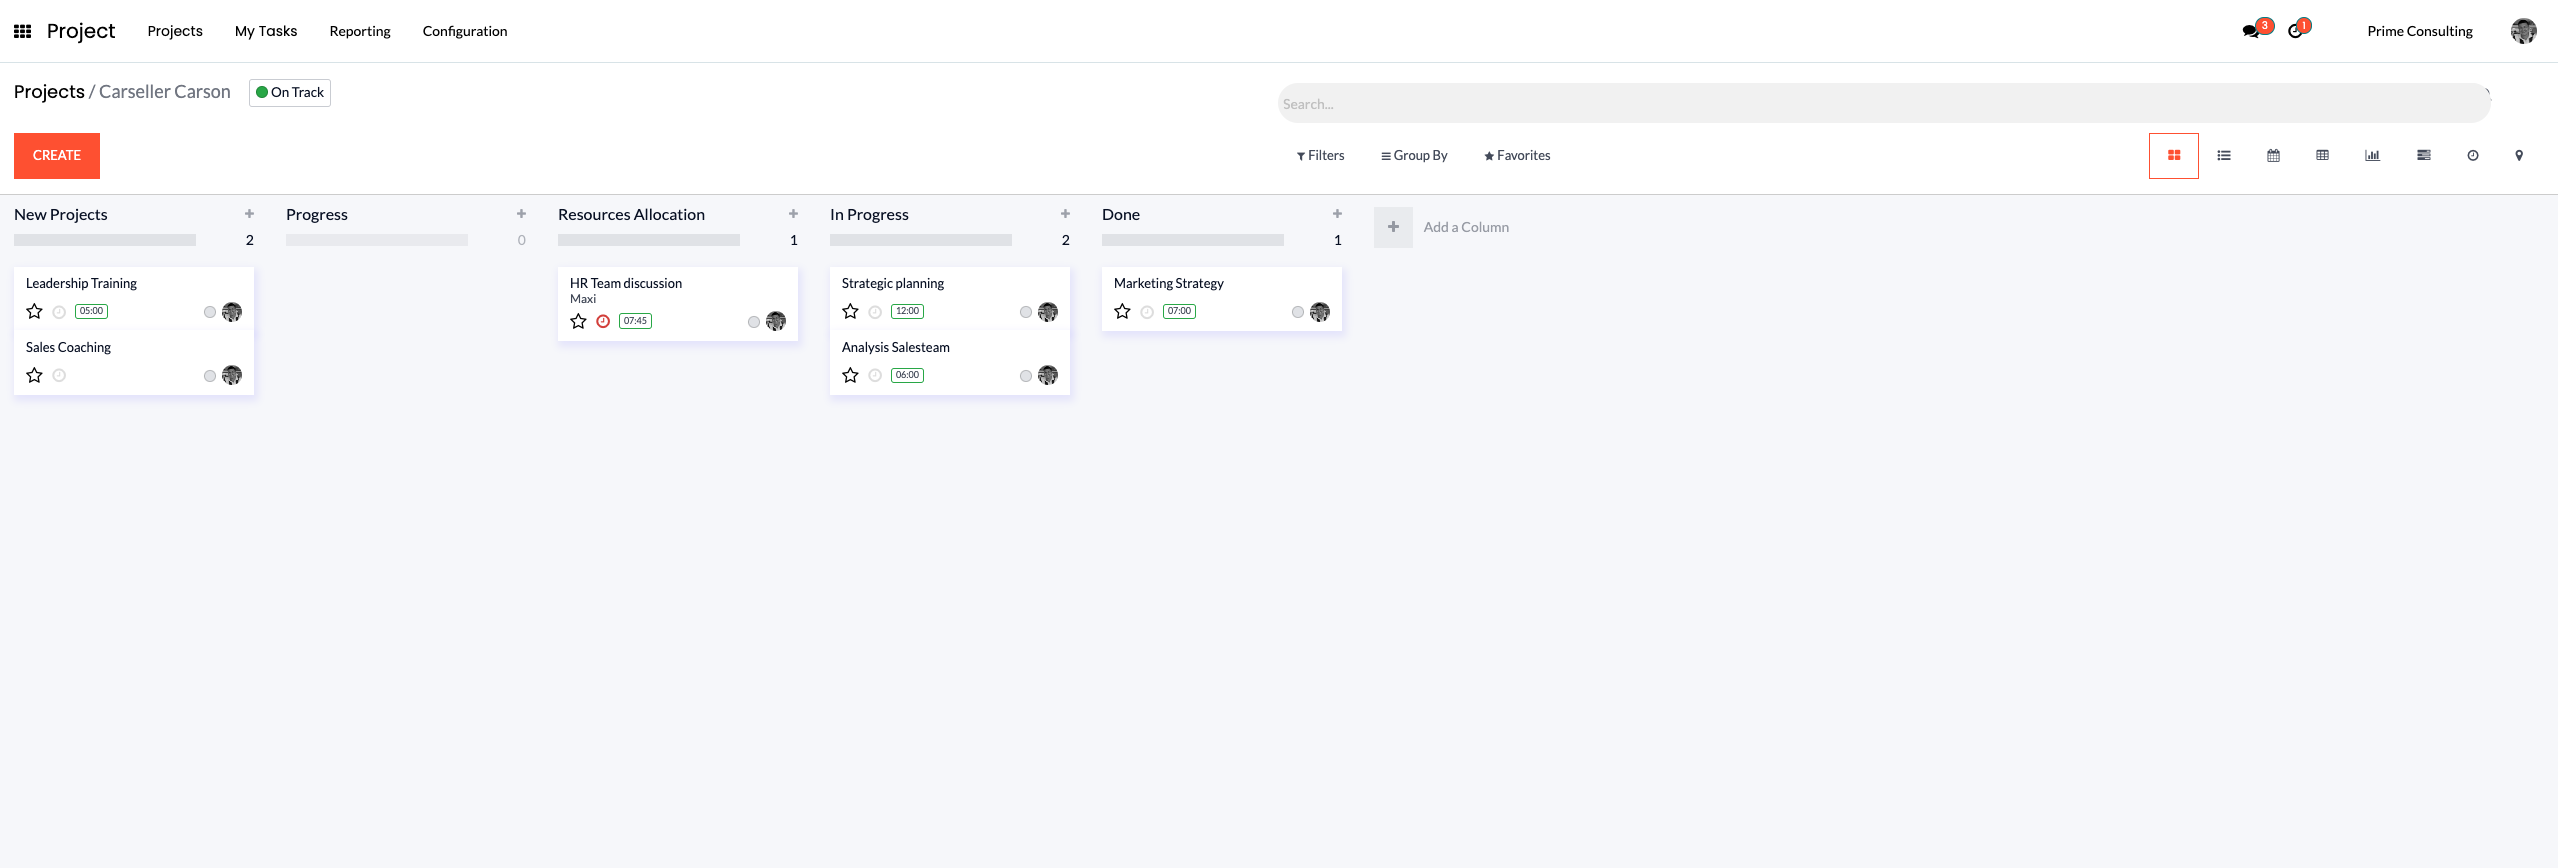
Task: Switch to Calendar view
Action: pos(2273,156)
